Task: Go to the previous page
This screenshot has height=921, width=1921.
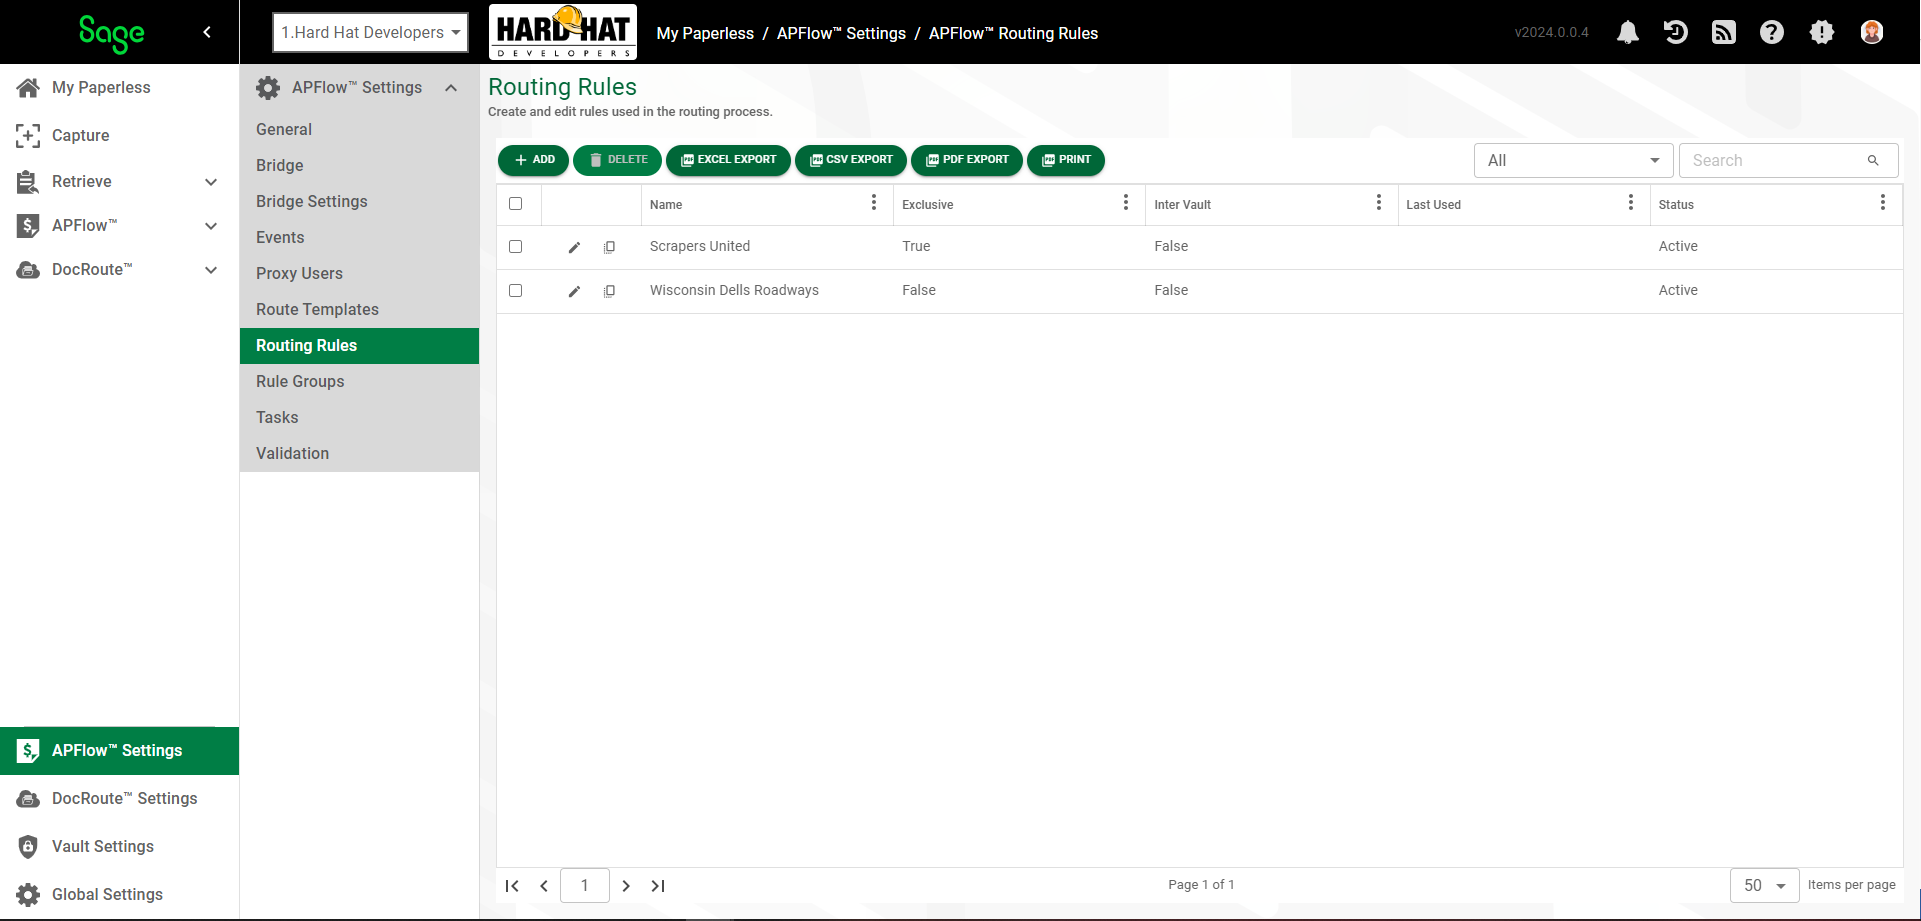Action: click(x=544, y=886)
